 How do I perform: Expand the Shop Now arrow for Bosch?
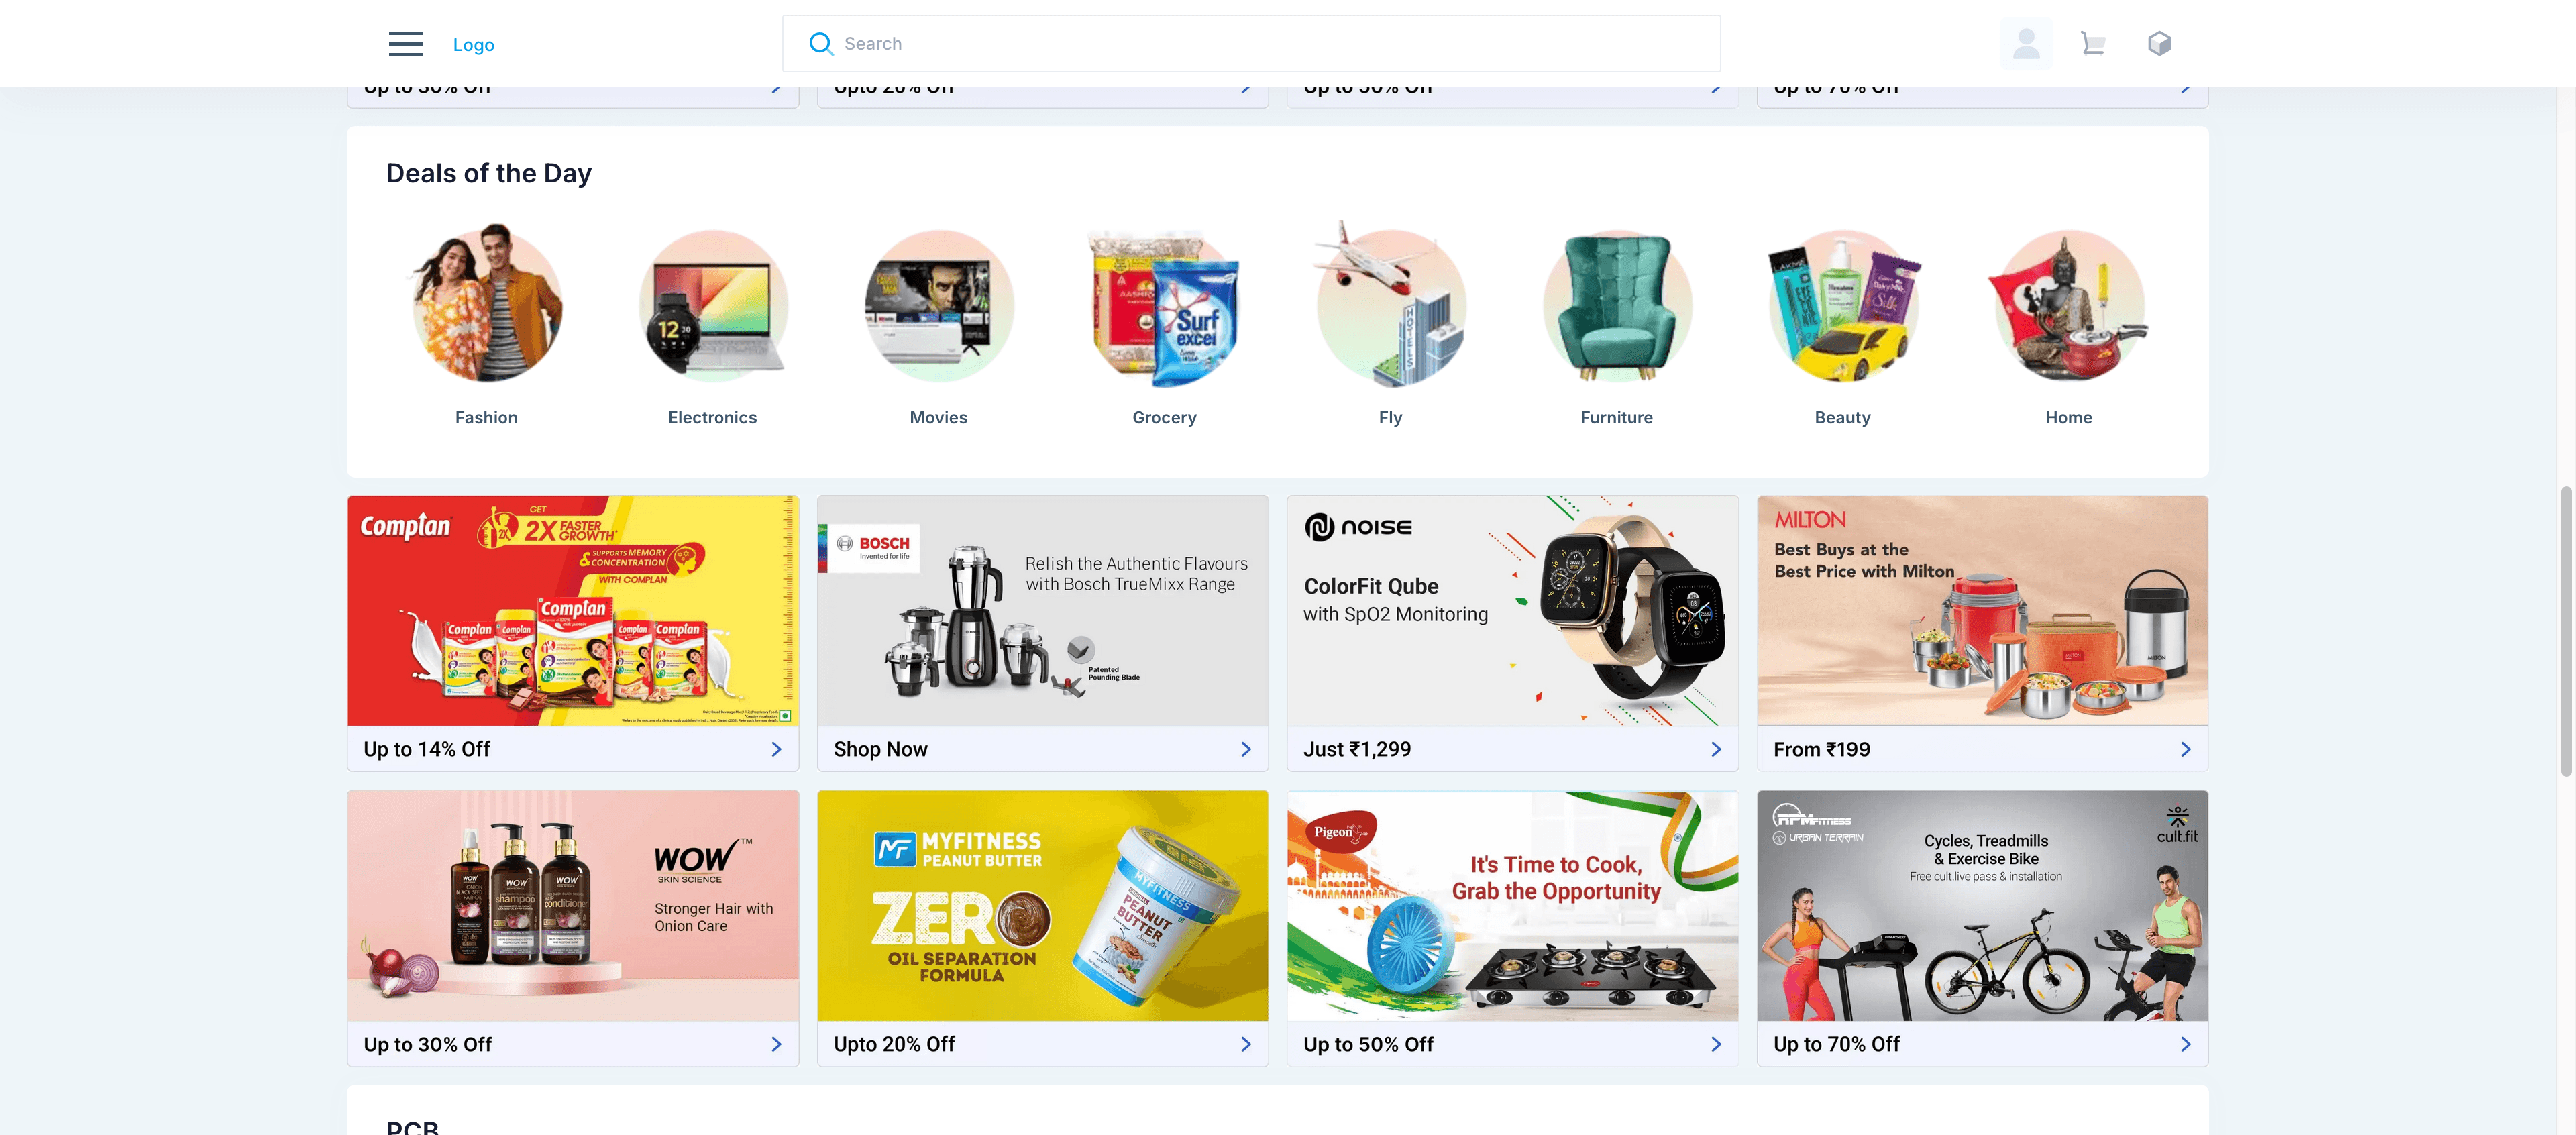[1246, 749]
